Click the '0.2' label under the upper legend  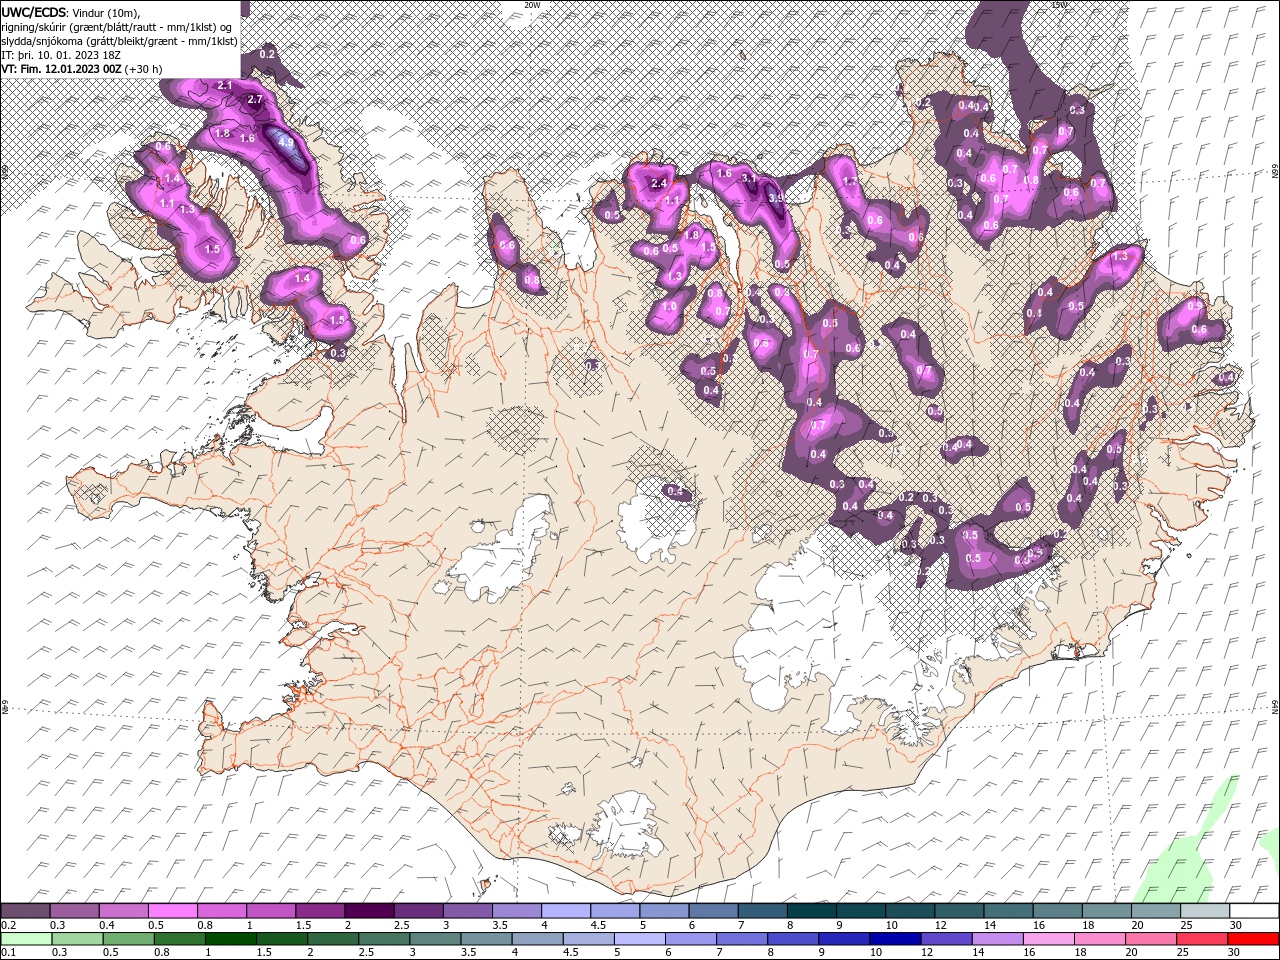tap(8, 925)
